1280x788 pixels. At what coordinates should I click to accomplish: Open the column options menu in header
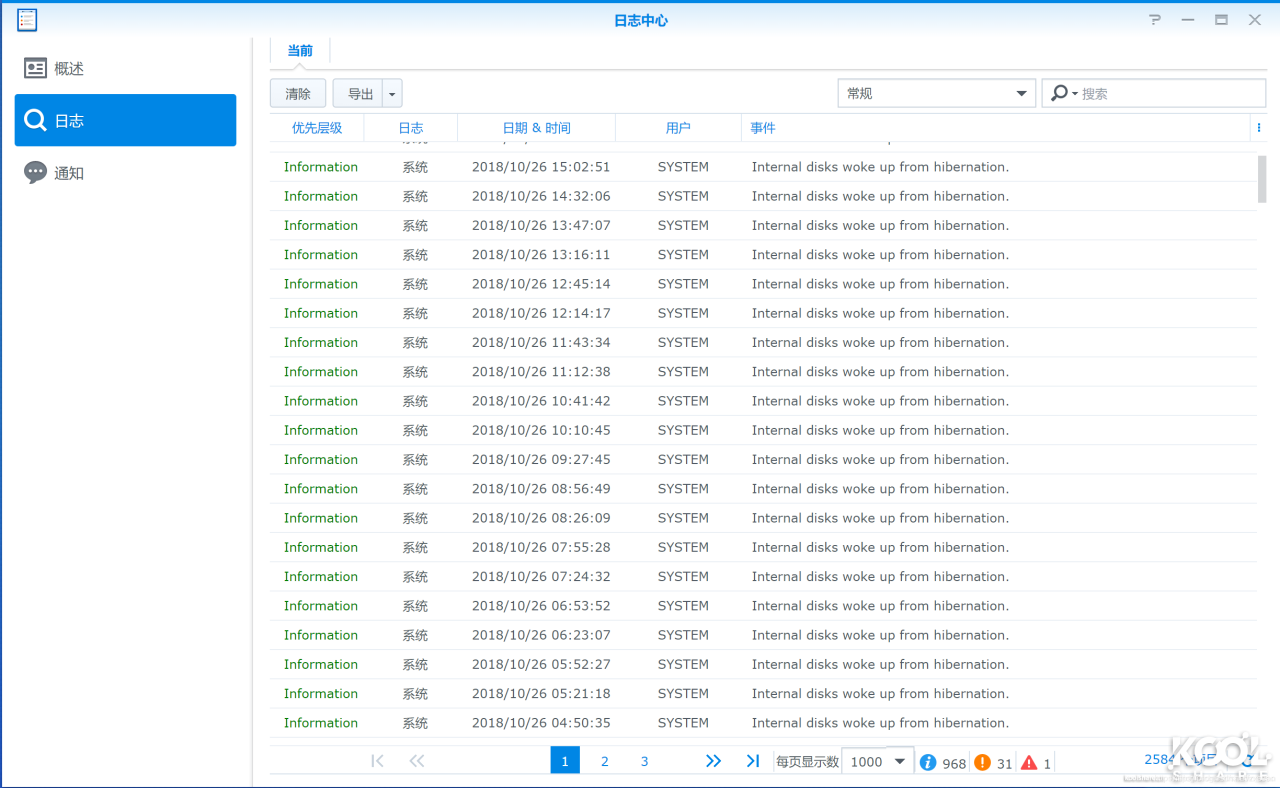pyautogui.click(x=1258, y=128)
